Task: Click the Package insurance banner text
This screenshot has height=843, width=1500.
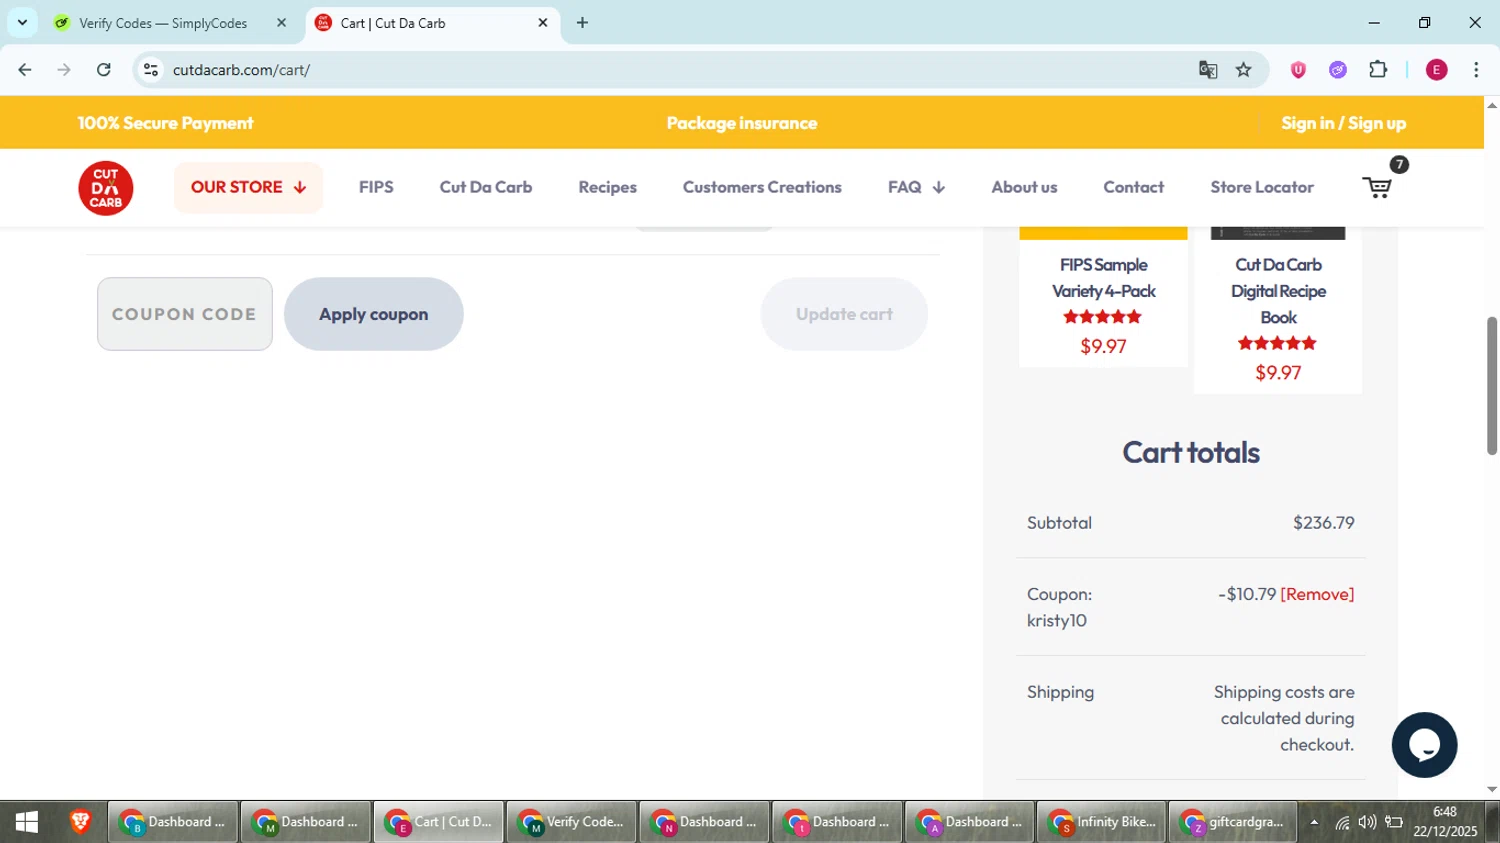Action: pos(742,123)
